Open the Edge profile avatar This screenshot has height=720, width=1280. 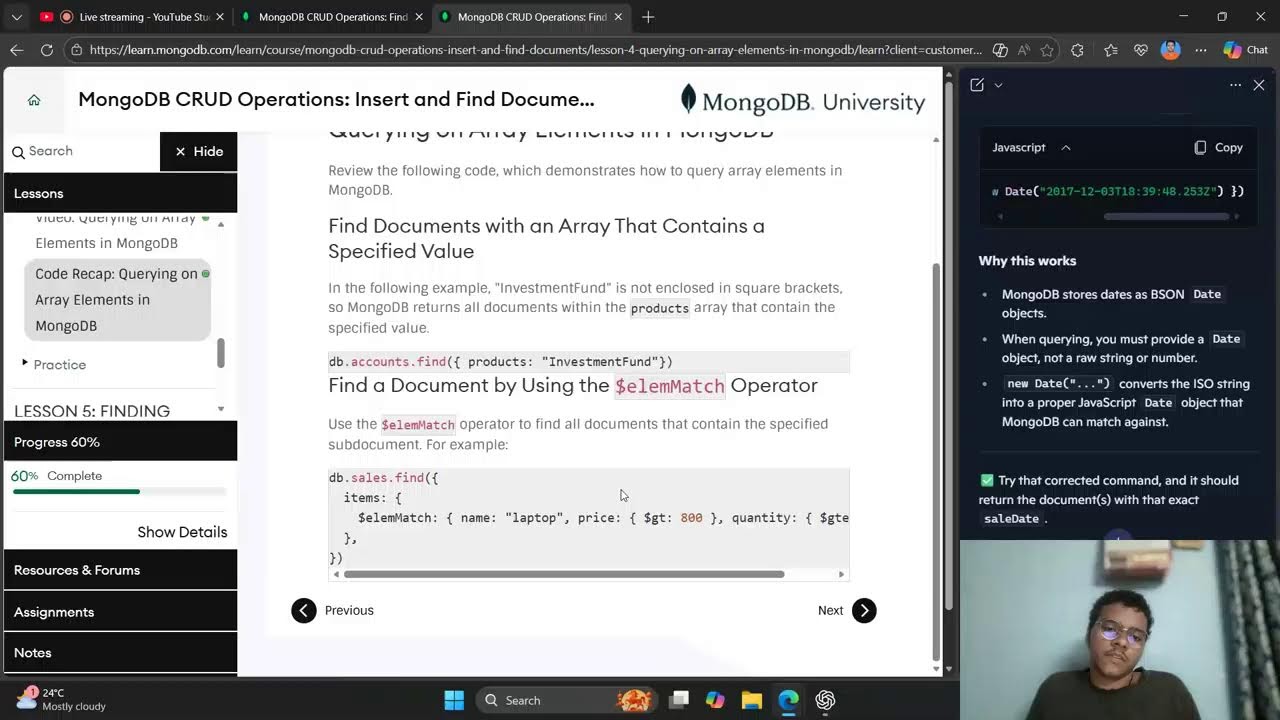point(1170,50)
